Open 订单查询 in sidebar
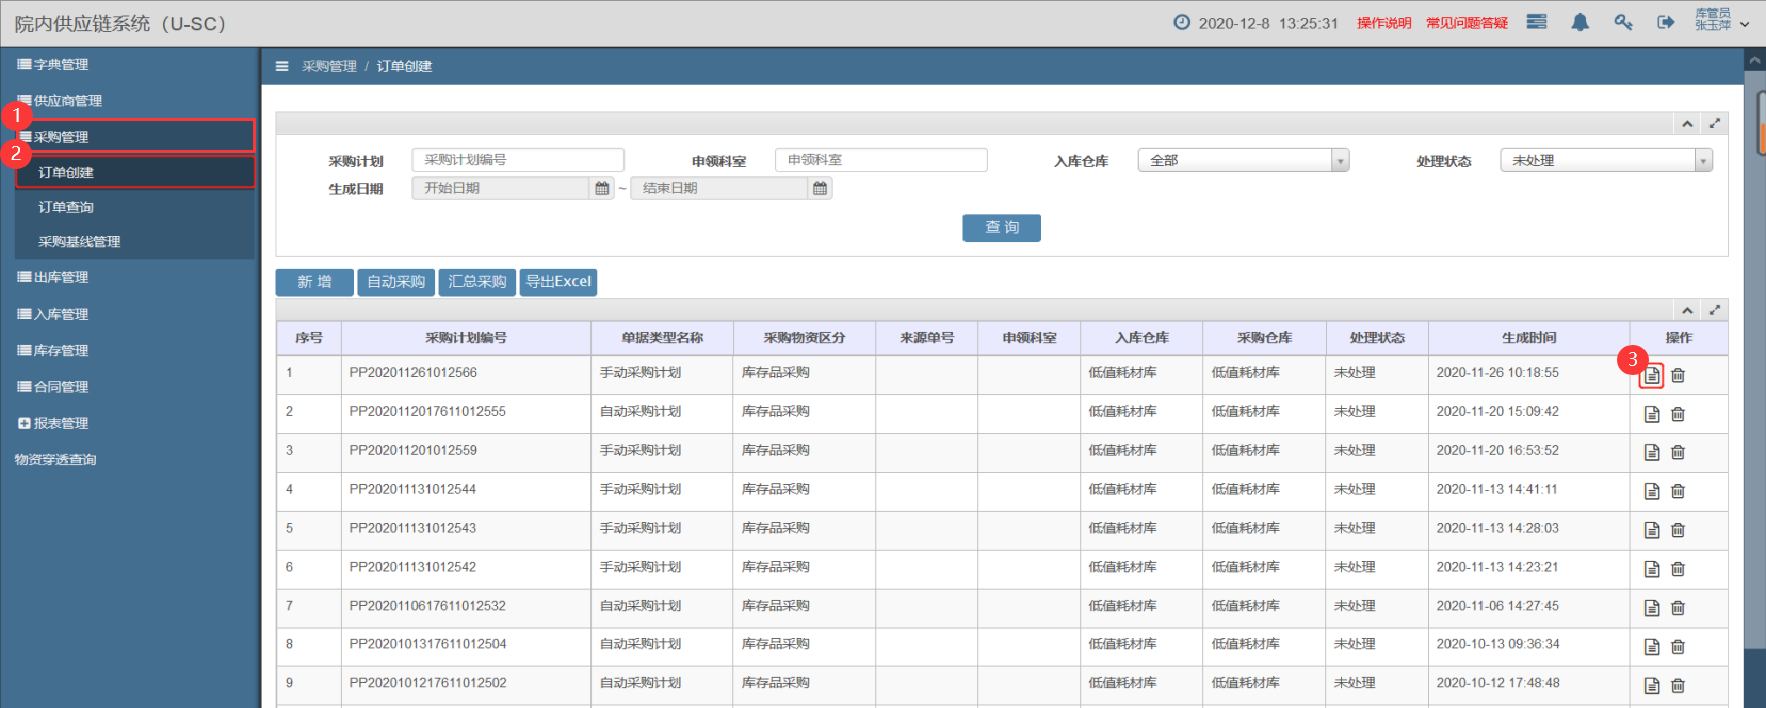The height and width of the screenshot is (708, 1766). [66, 207]
